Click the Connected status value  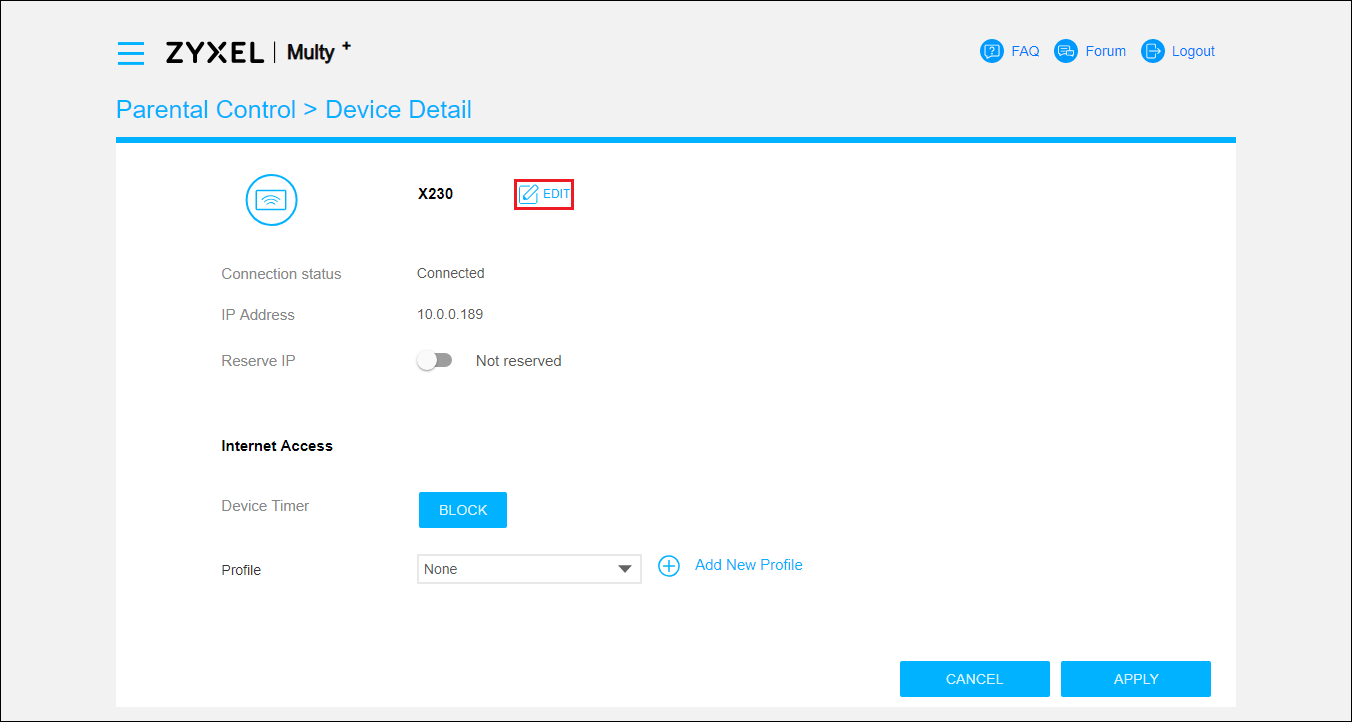(451, 273)
